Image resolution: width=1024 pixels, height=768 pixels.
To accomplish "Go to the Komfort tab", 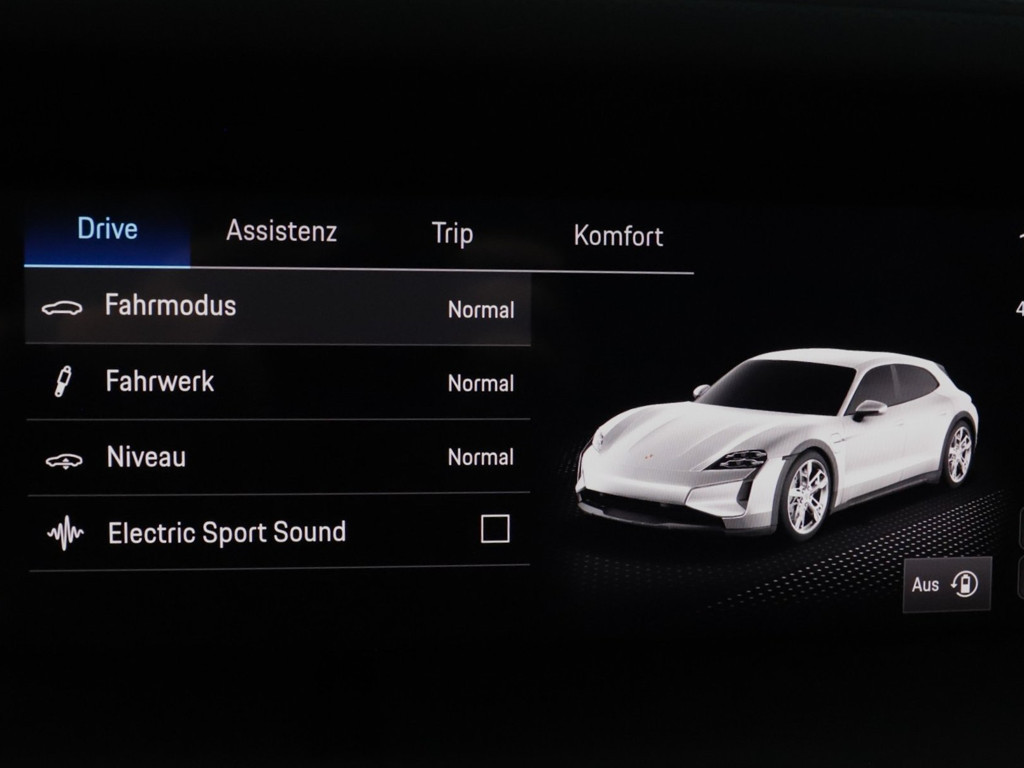I will point(618,236).
